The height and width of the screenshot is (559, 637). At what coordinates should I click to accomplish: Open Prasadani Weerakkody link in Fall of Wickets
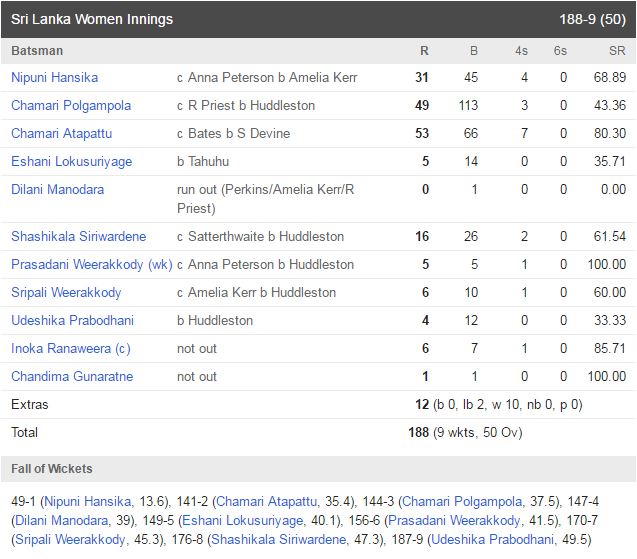click(x=454, y=520)
